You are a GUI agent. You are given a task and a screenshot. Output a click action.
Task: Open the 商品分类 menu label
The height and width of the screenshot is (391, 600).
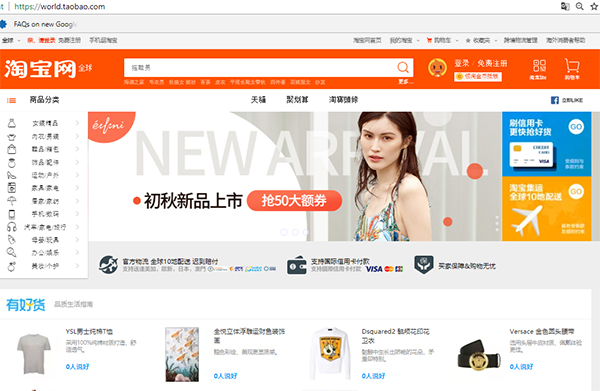click(44, 100)
